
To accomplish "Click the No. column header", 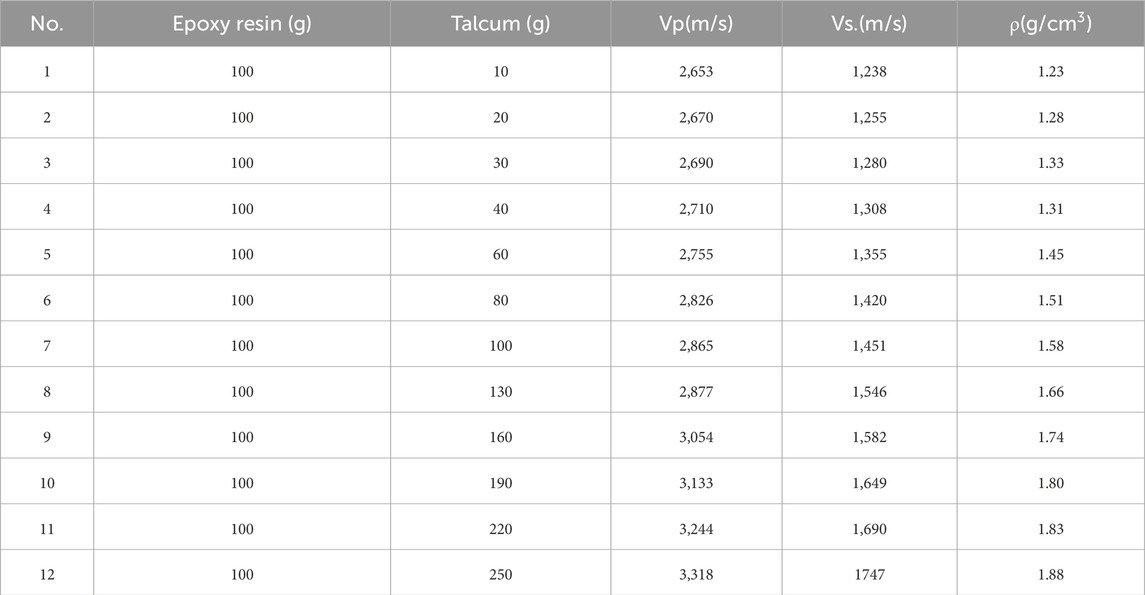I will point(47,23).
